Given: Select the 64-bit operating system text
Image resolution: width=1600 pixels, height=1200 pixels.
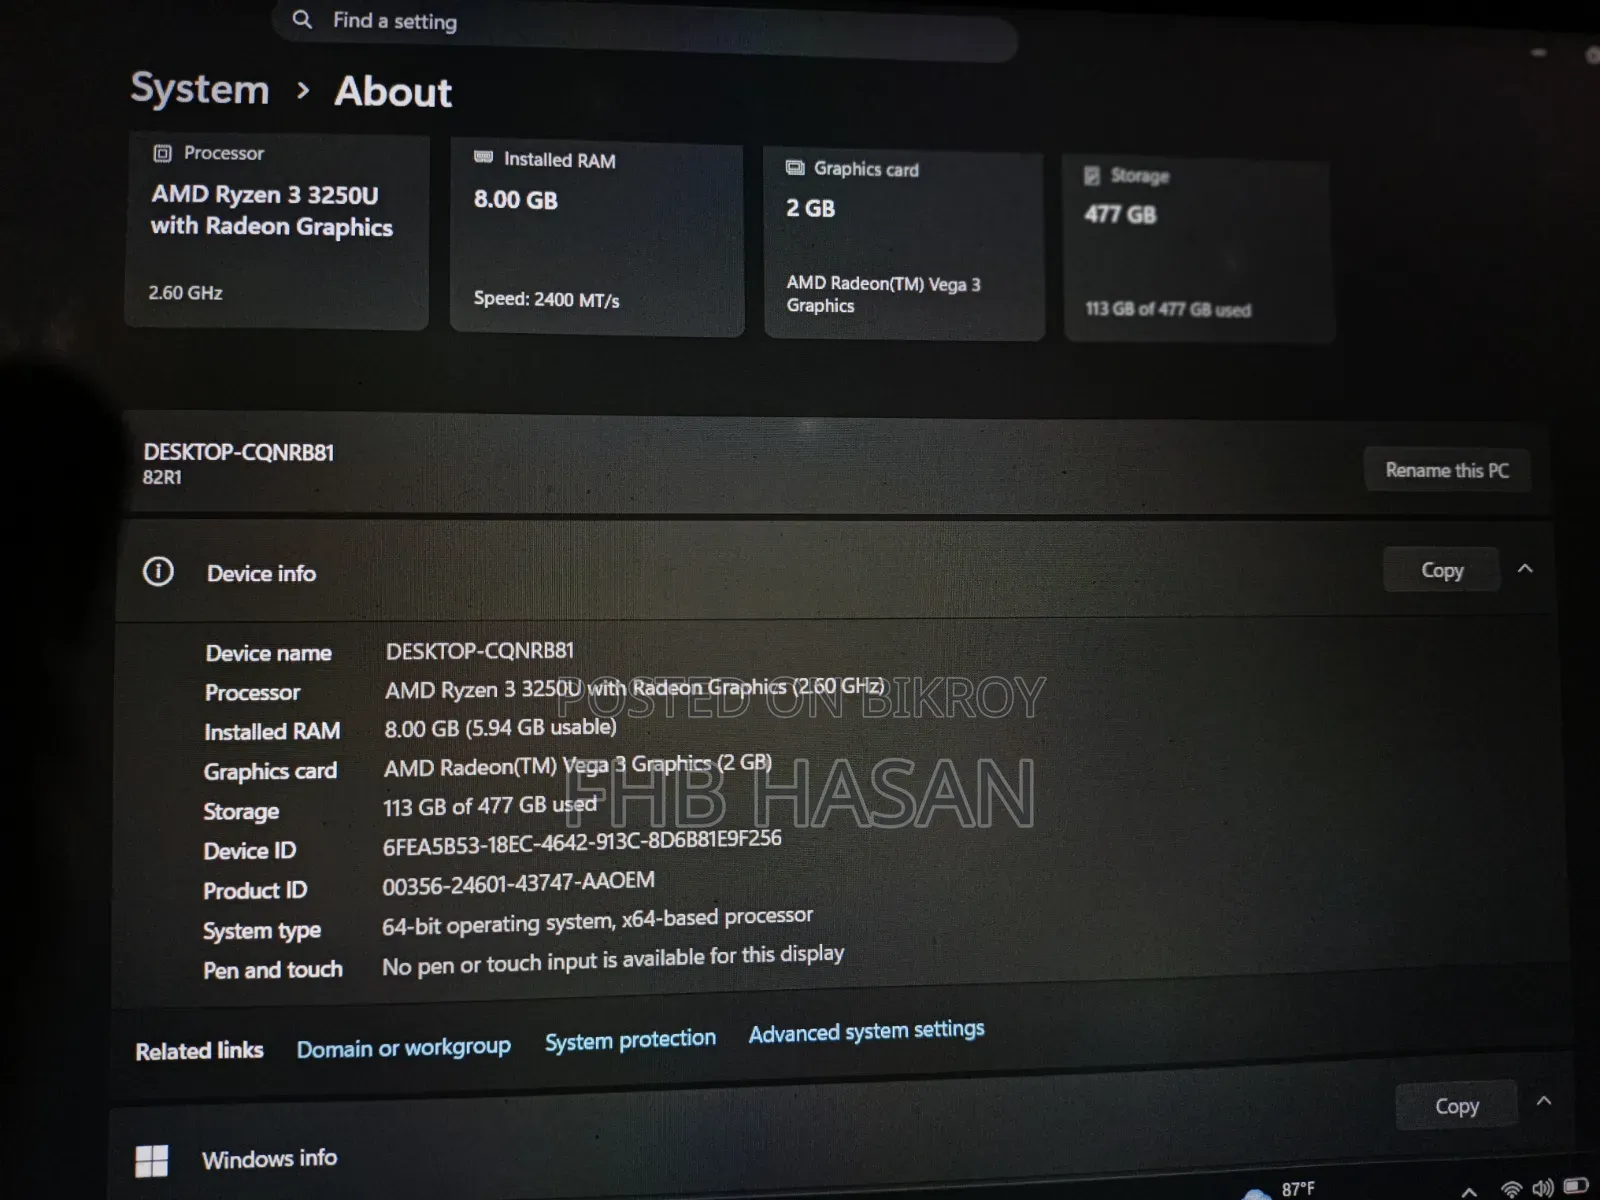Looking at the screenshot, I should pyautogui.click(x=597, y=920).
